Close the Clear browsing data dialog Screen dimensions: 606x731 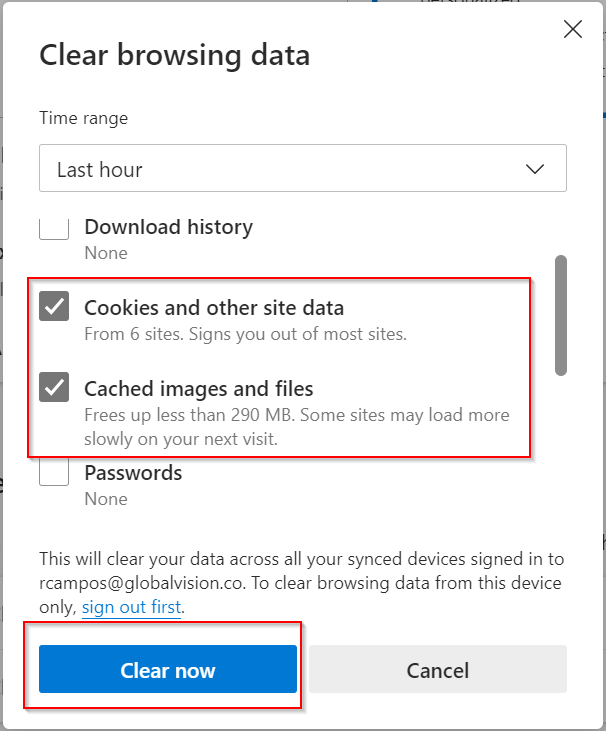point(573,29)
